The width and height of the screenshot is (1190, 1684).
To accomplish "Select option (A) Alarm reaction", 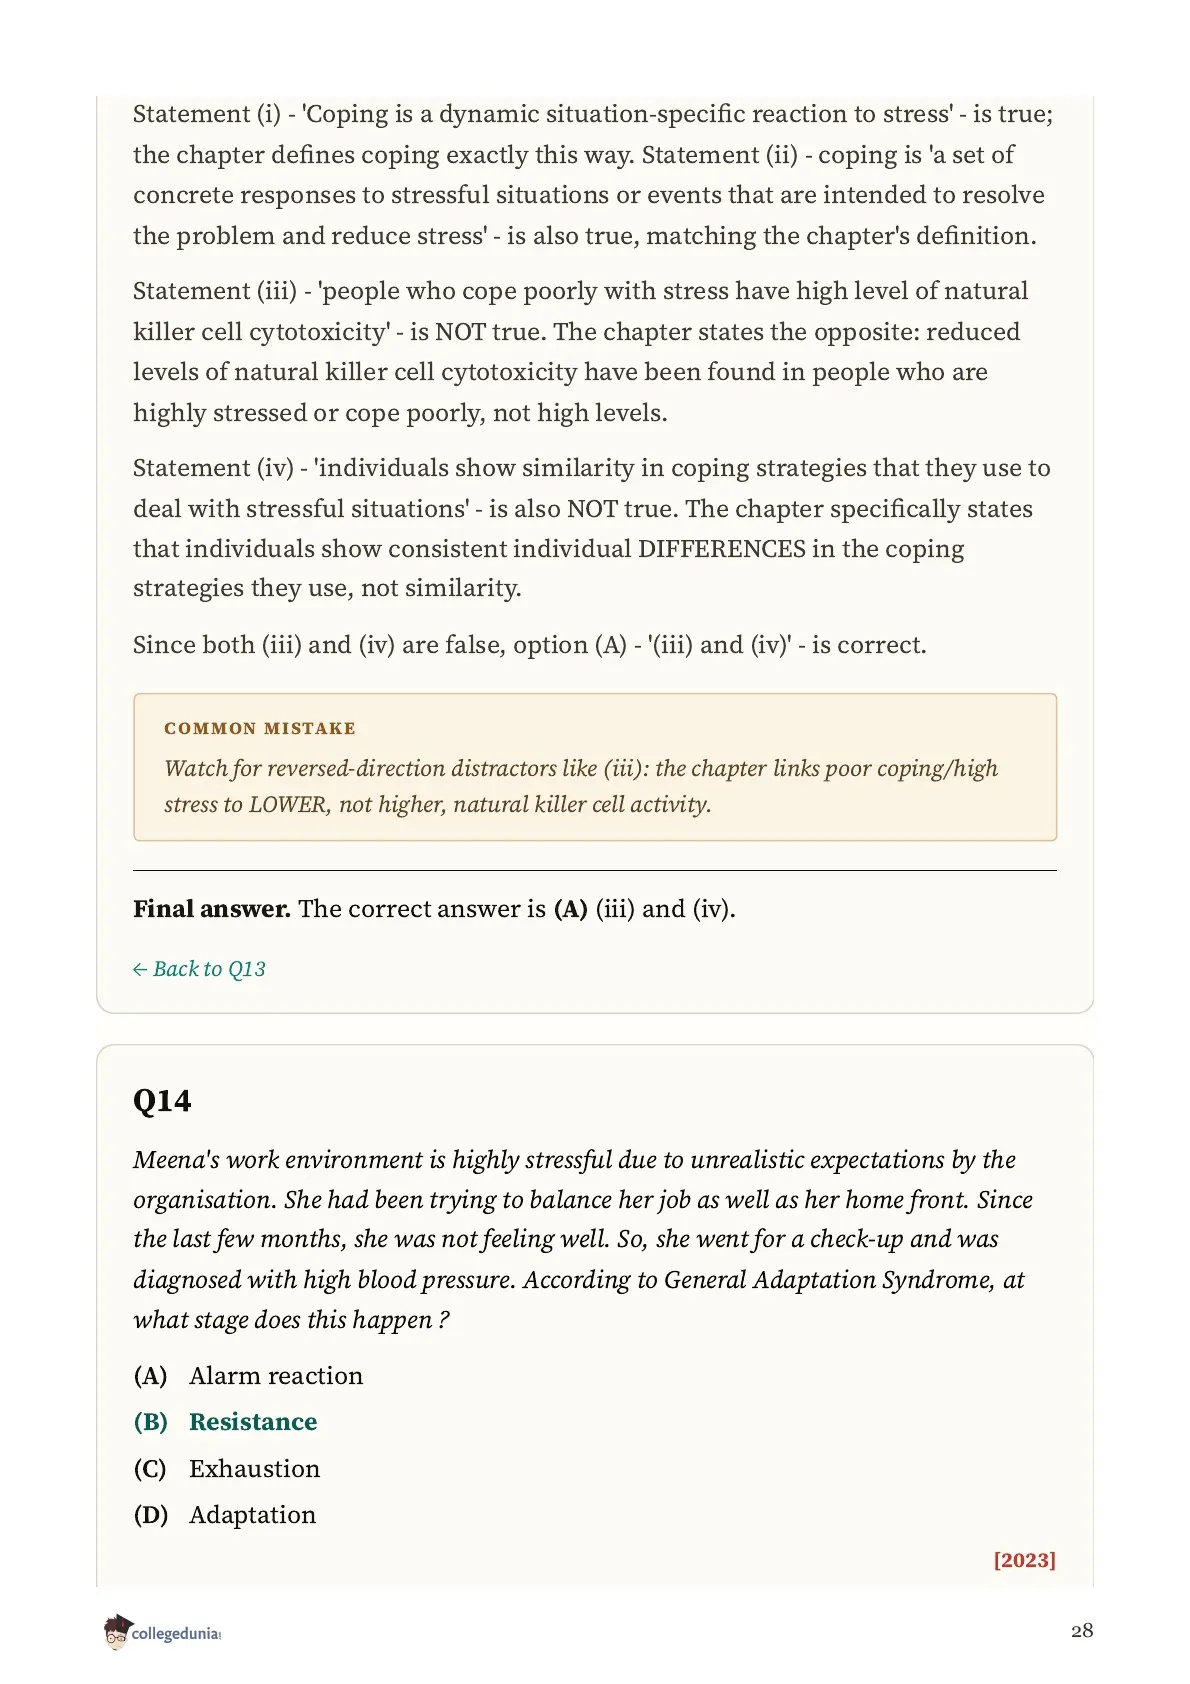I will [x=248, y=1376].
